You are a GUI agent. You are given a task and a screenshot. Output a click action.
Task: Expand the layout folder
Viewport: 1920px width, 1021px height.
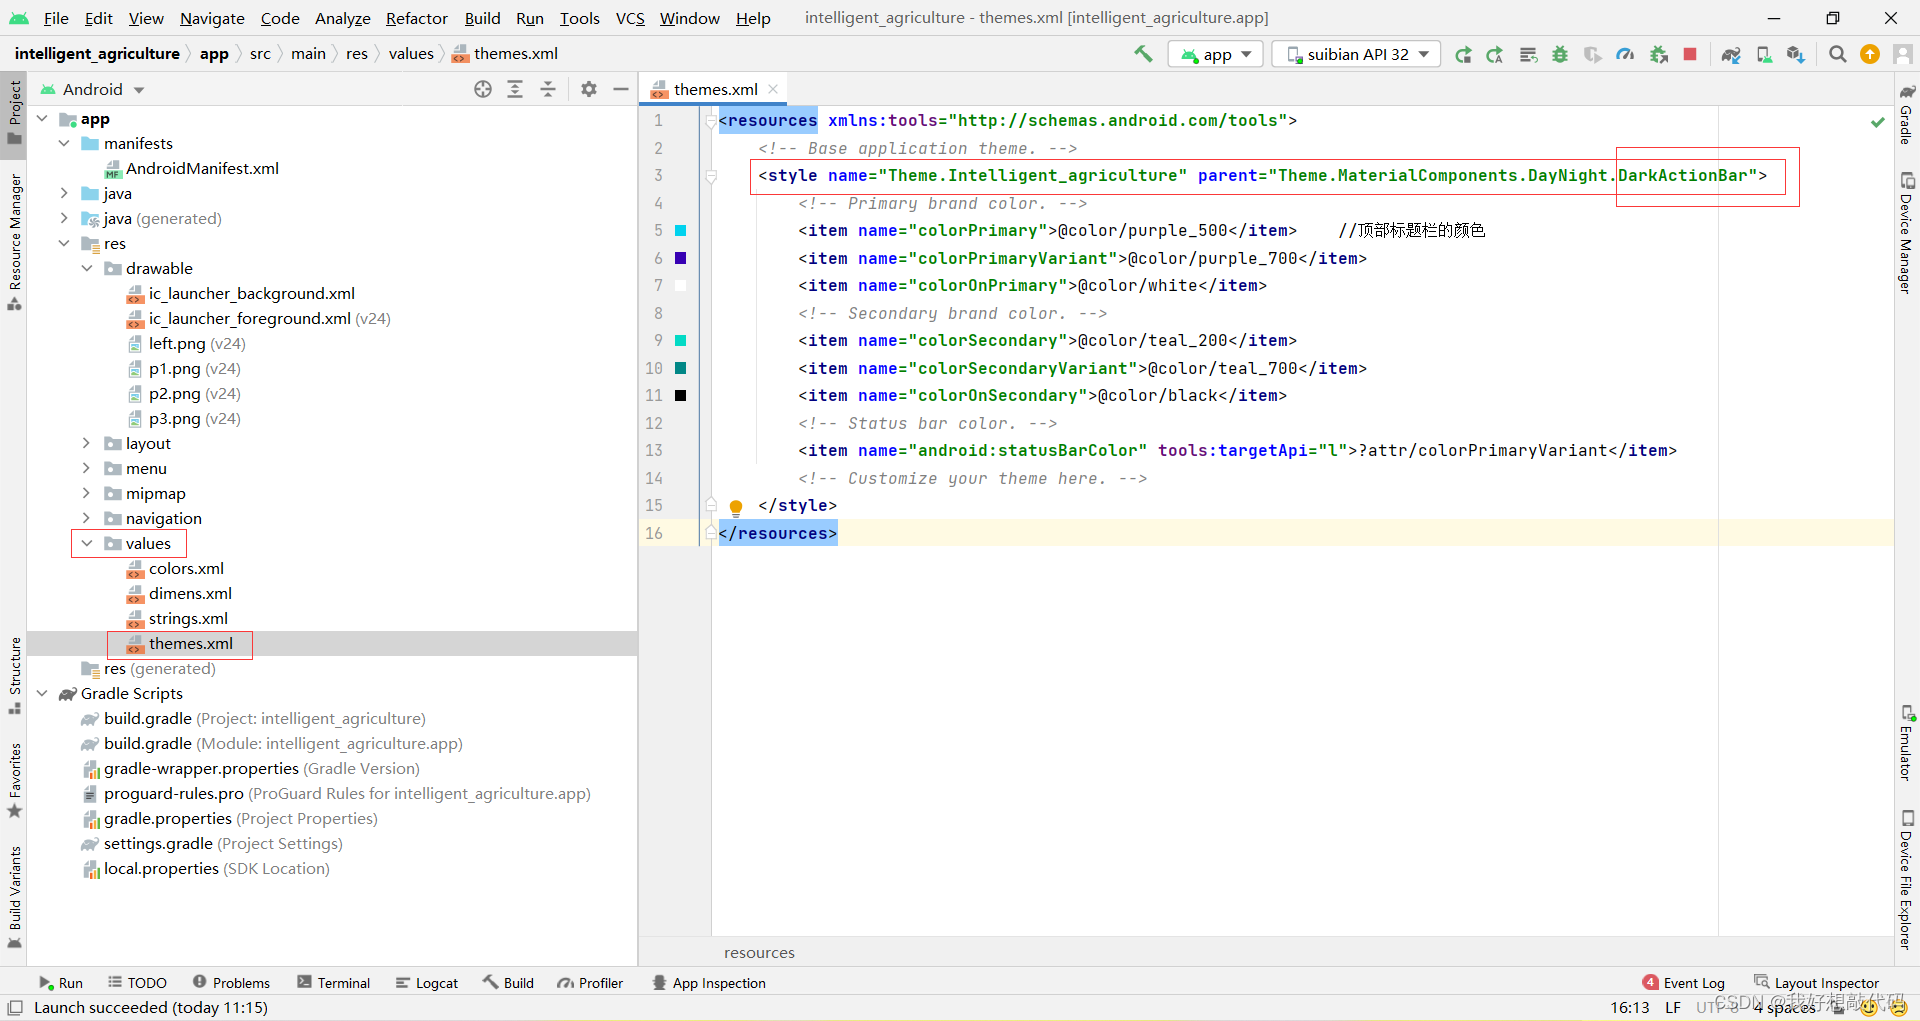(87, 443)
